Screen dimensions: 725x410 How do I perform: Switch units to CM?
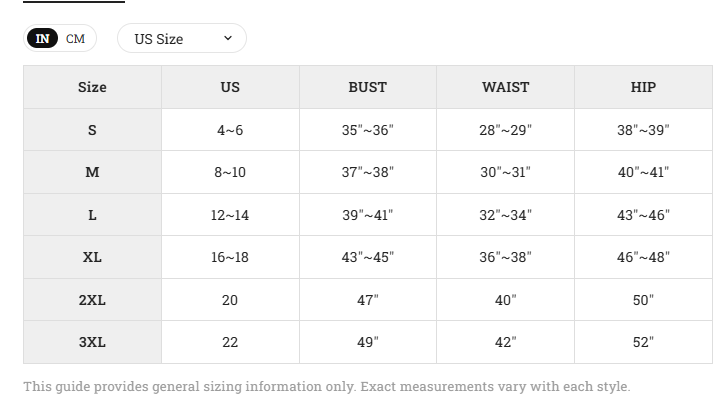[75, 38]
